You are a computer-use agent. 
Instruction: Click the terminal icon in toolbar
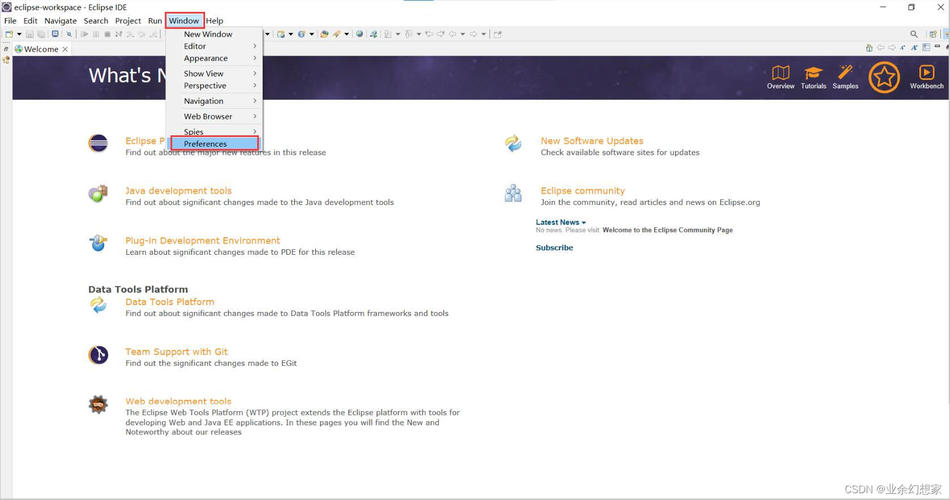55,34
